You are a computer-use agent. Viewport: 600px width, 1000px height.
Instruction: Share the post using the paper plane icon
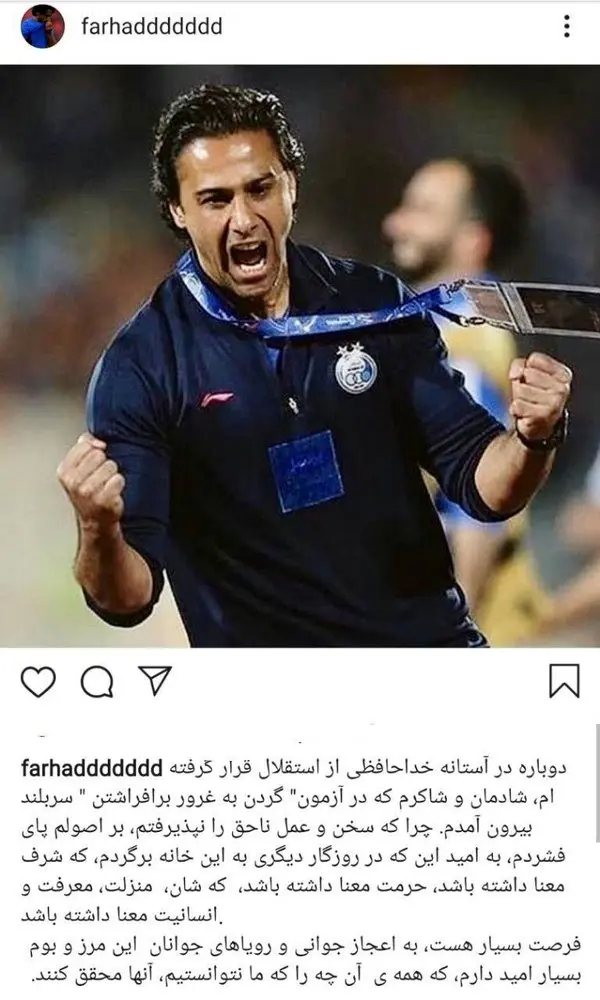pyautogui.click(x=156, y=680)
